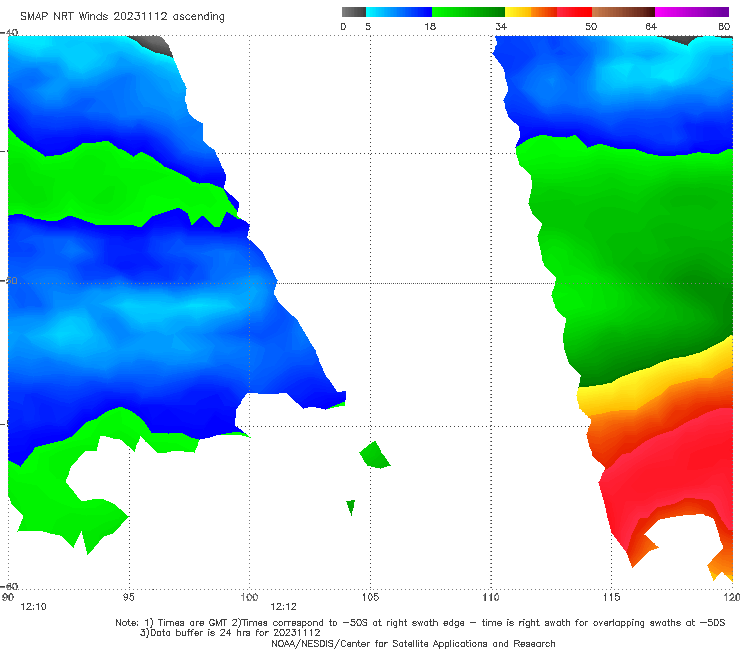
Task: Click the longitude axis label '115'
Action: [611, 597]
